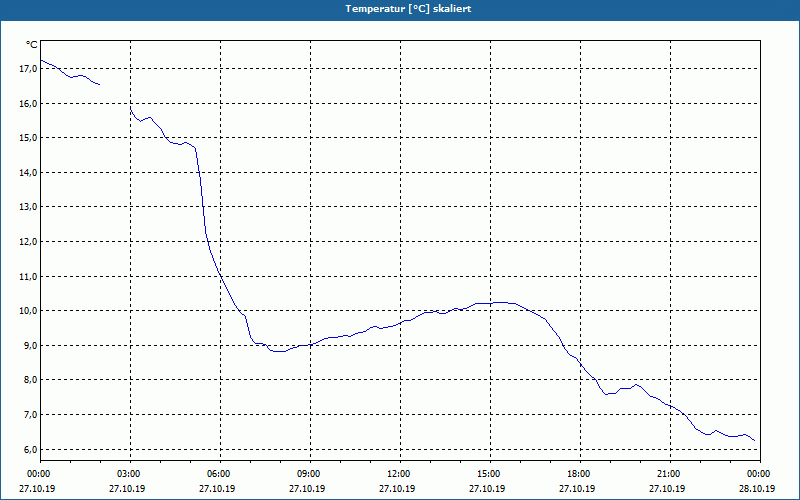This screenshot has width=800, height=500.
Task: Click the 13,0 y-axis value
Action: [x=28, y=207]
